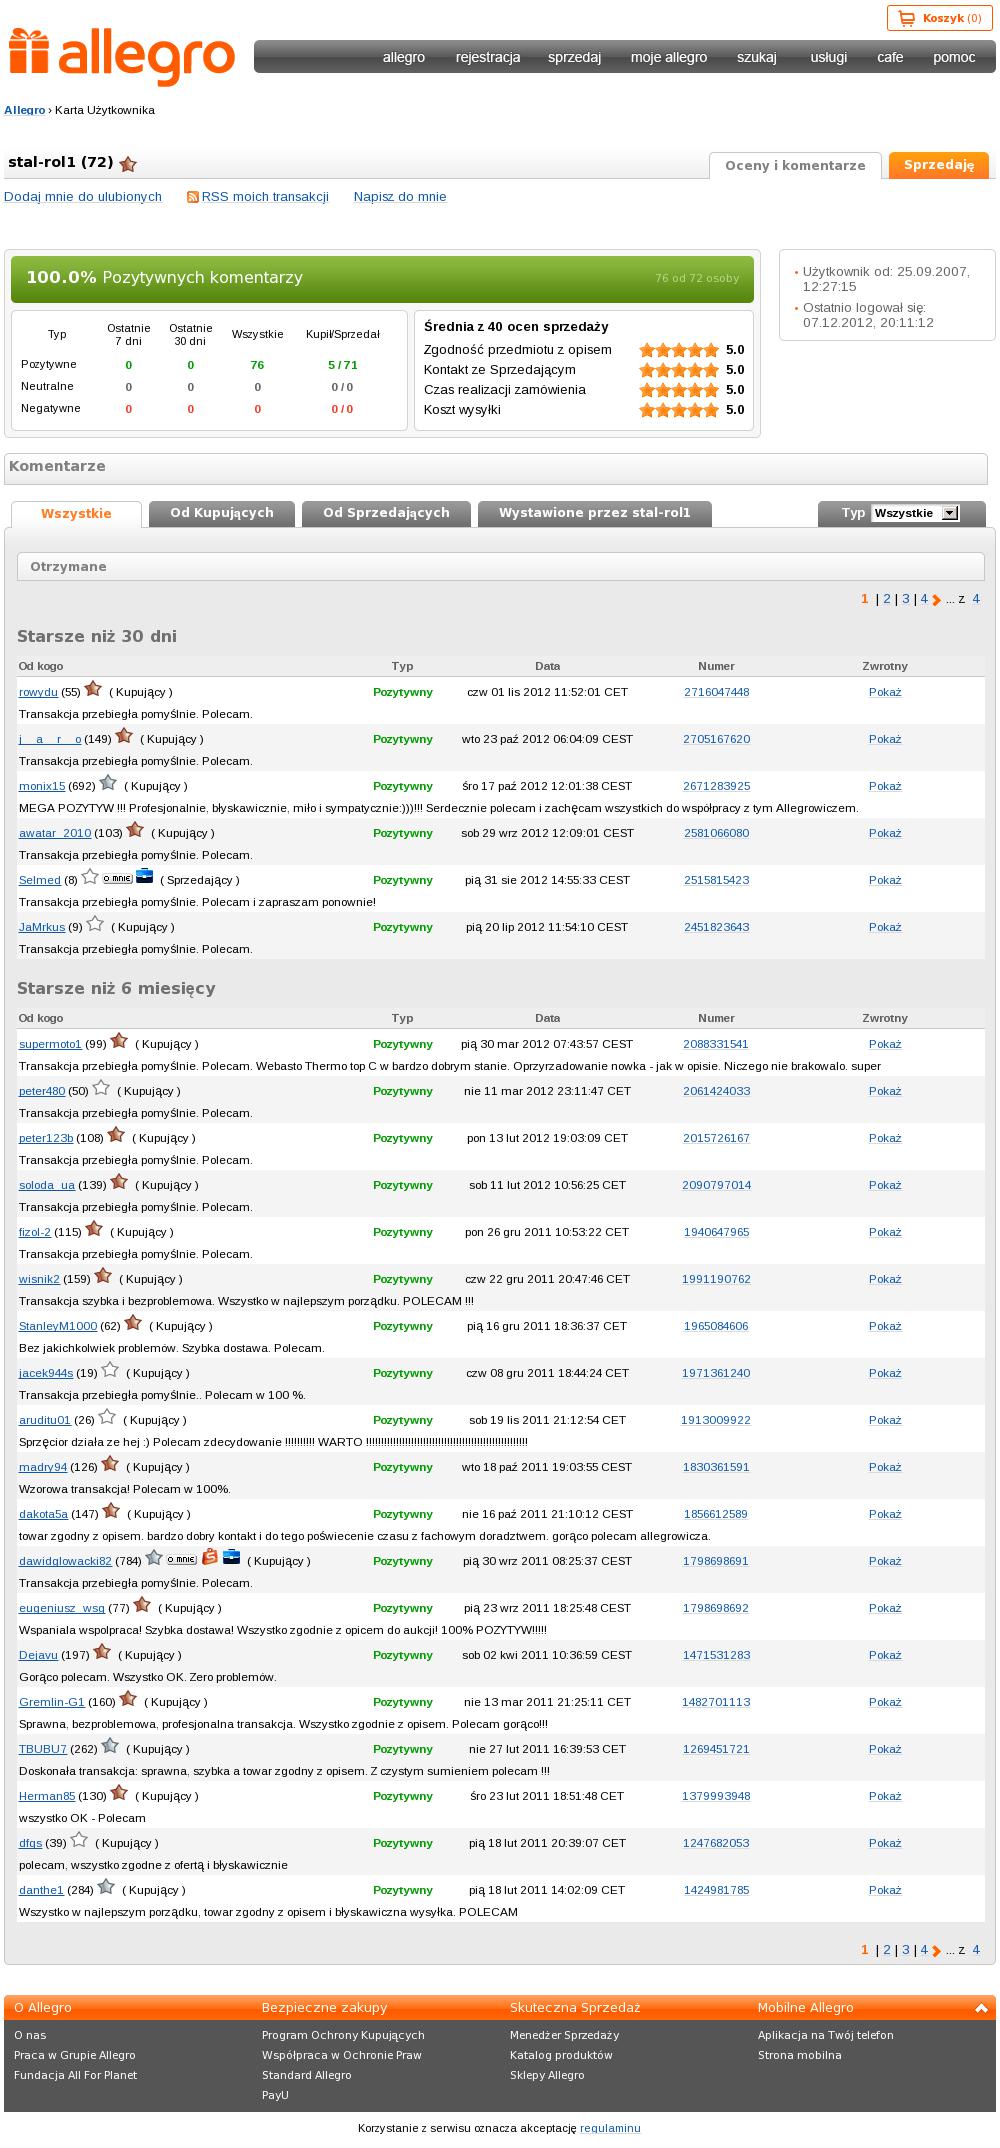The width and height of the screenshot is (1000, 2148).
Task: Open "Aplikacja na Twój telefon" footer link
Action: click(x=826, y=2035)
